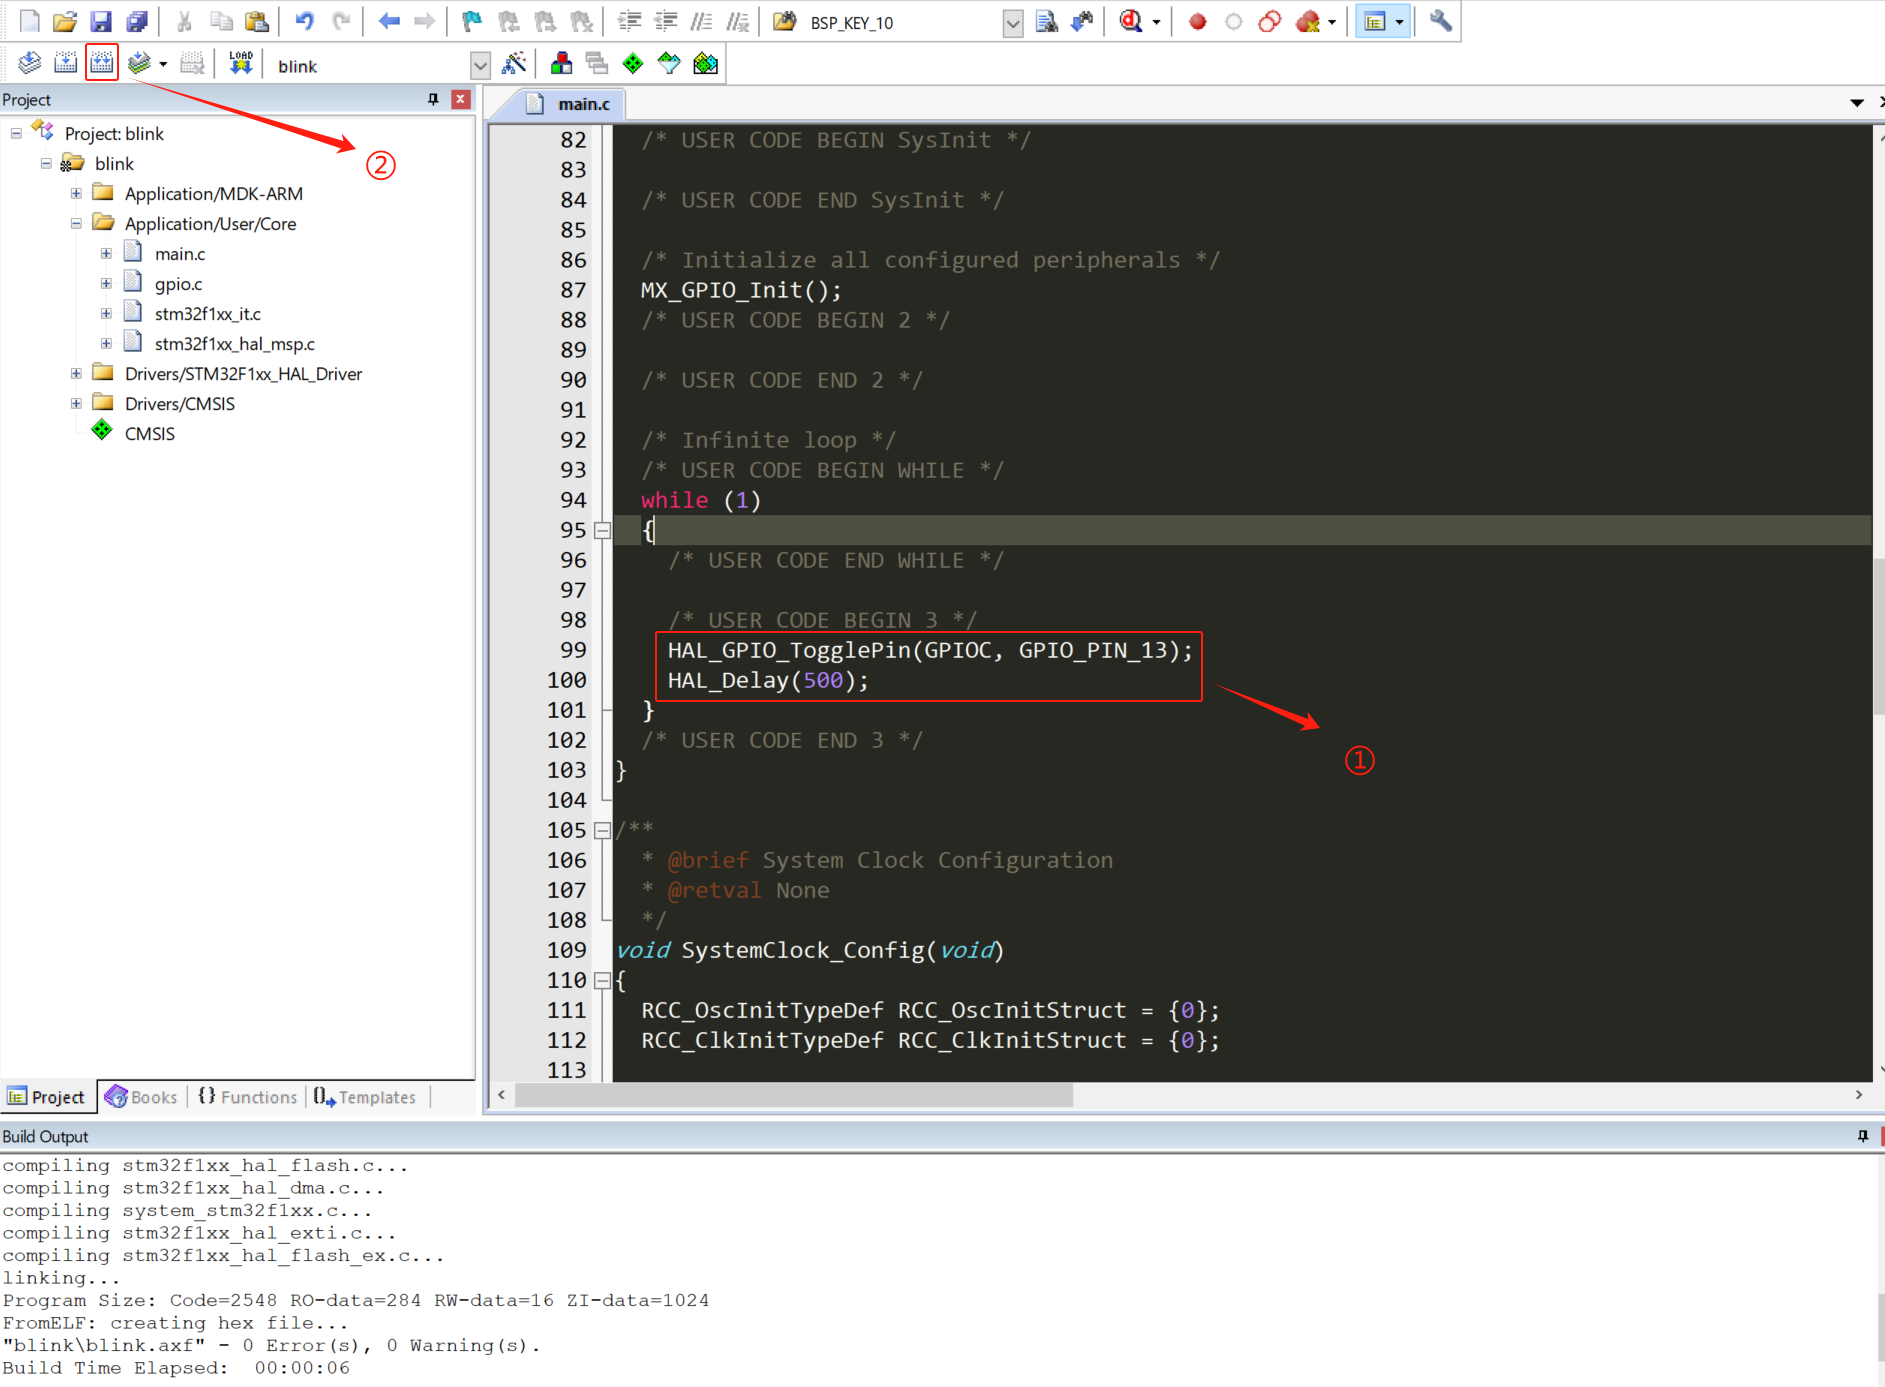This screenshot has width=1885, height=1387.
Task: Collapse the Project: blink root node
Action: (x=16, y=133)
